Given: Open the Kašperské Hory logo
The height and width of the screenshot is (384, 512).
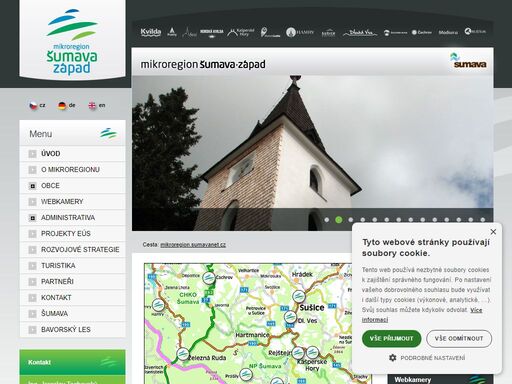Looking at the screenshot, I should (x=241, y=32).
